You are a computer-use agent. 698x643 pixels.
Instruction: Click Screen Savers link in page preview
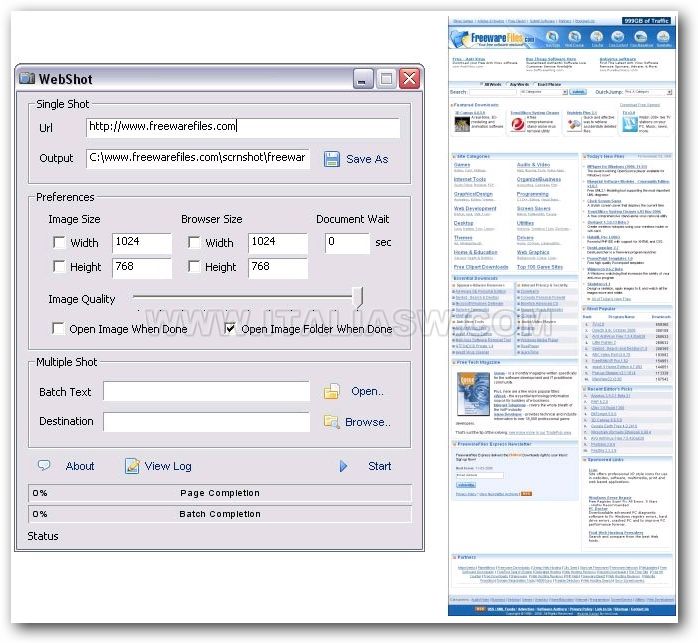click(534, 208)
